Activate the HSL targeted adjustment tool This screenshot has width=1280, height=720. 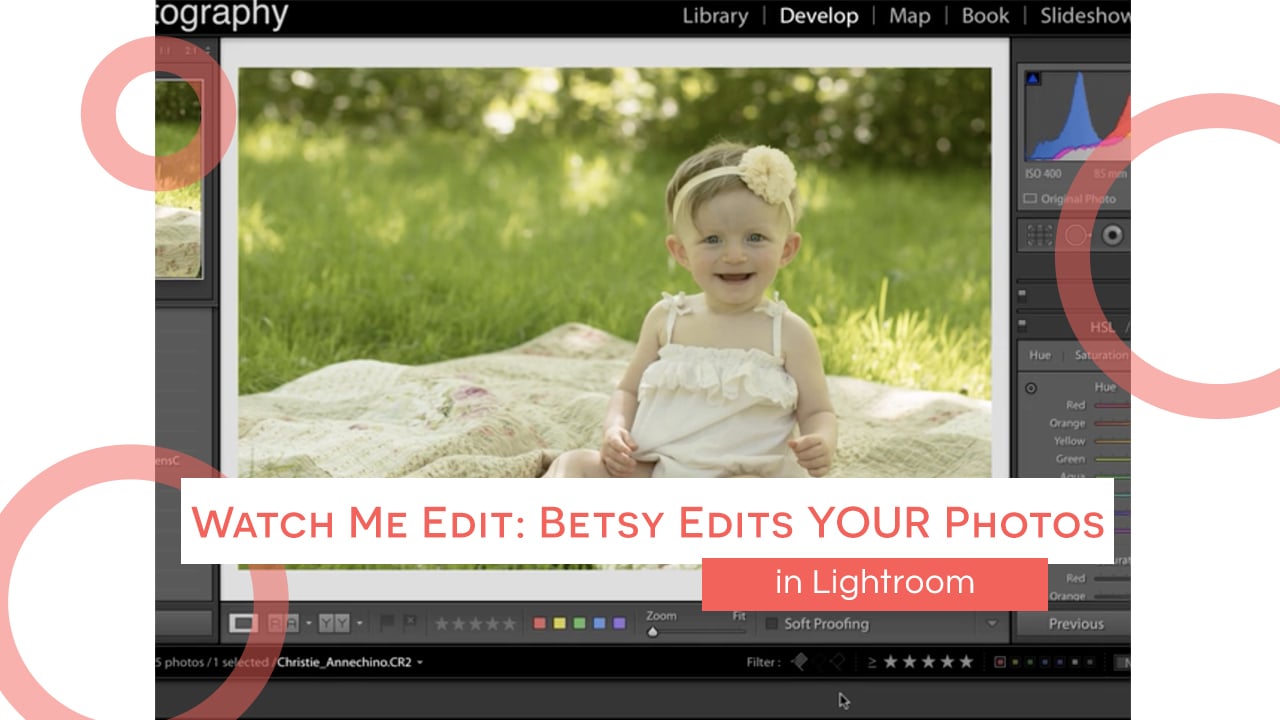pyautogui.click(x=1031, y=388)
